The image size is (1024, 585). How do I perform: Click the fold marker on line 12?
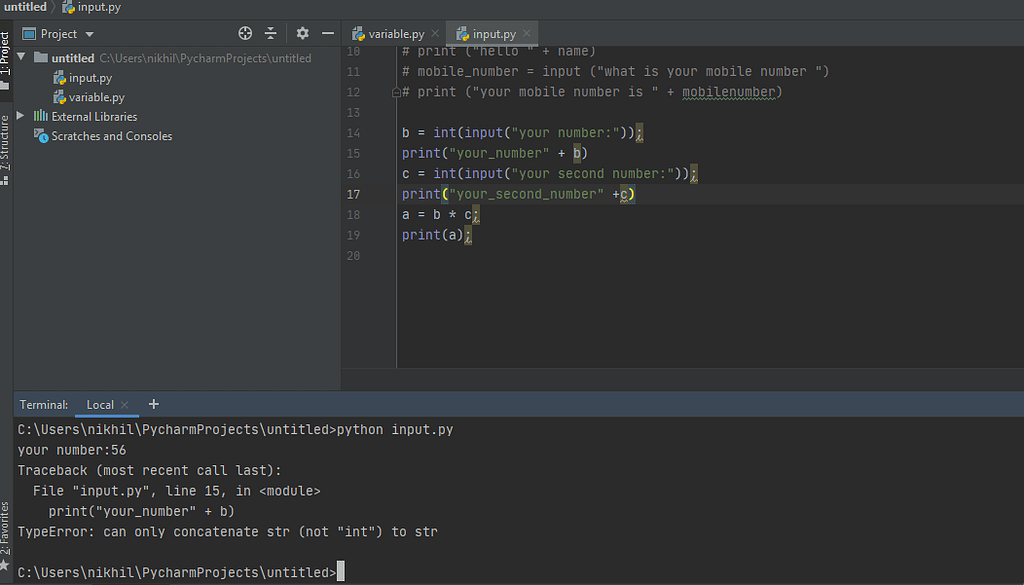[396, 93]
